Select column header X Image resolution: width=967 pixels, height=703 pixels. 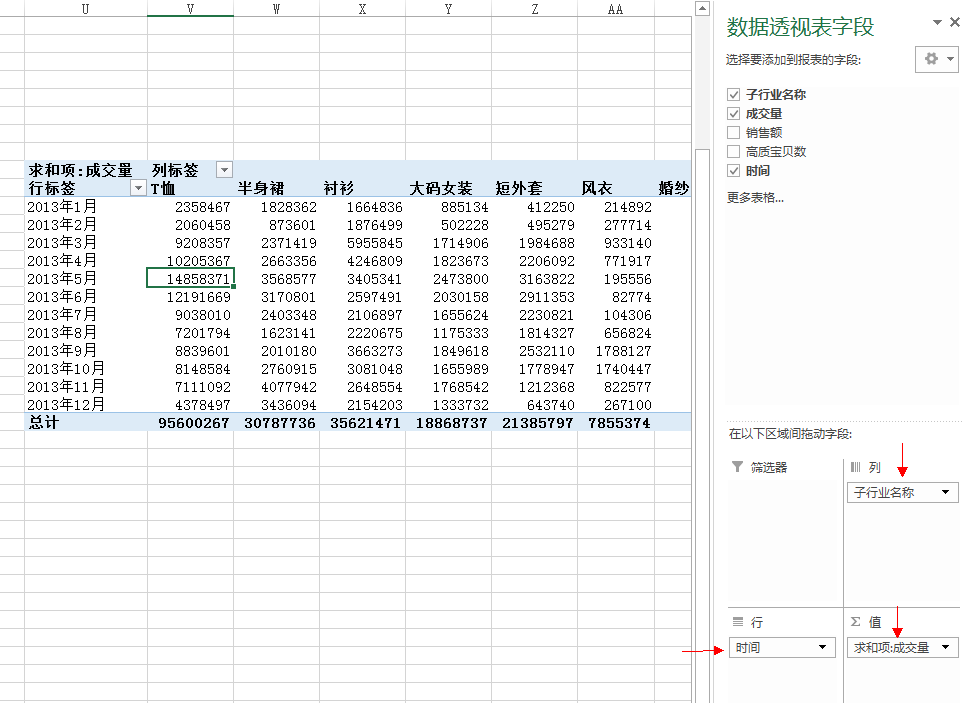click(x=363, y=9)
